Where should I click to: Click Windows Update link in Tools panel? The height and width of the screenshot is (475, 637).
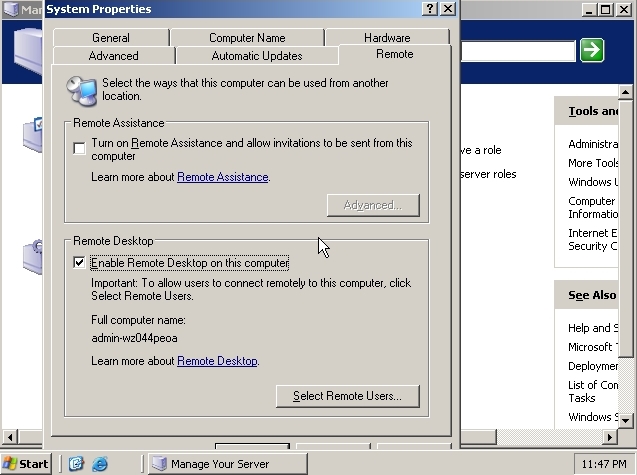click(593, 182)
